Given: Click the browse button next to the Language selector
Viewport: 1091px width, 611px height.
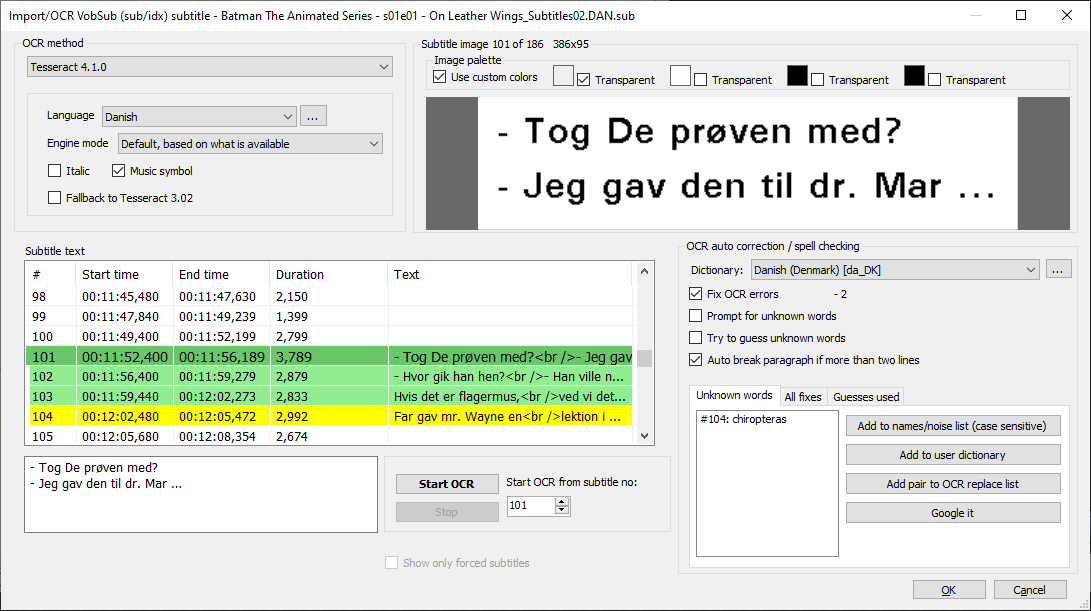Looking at the screenshot, I should point(313,115).
